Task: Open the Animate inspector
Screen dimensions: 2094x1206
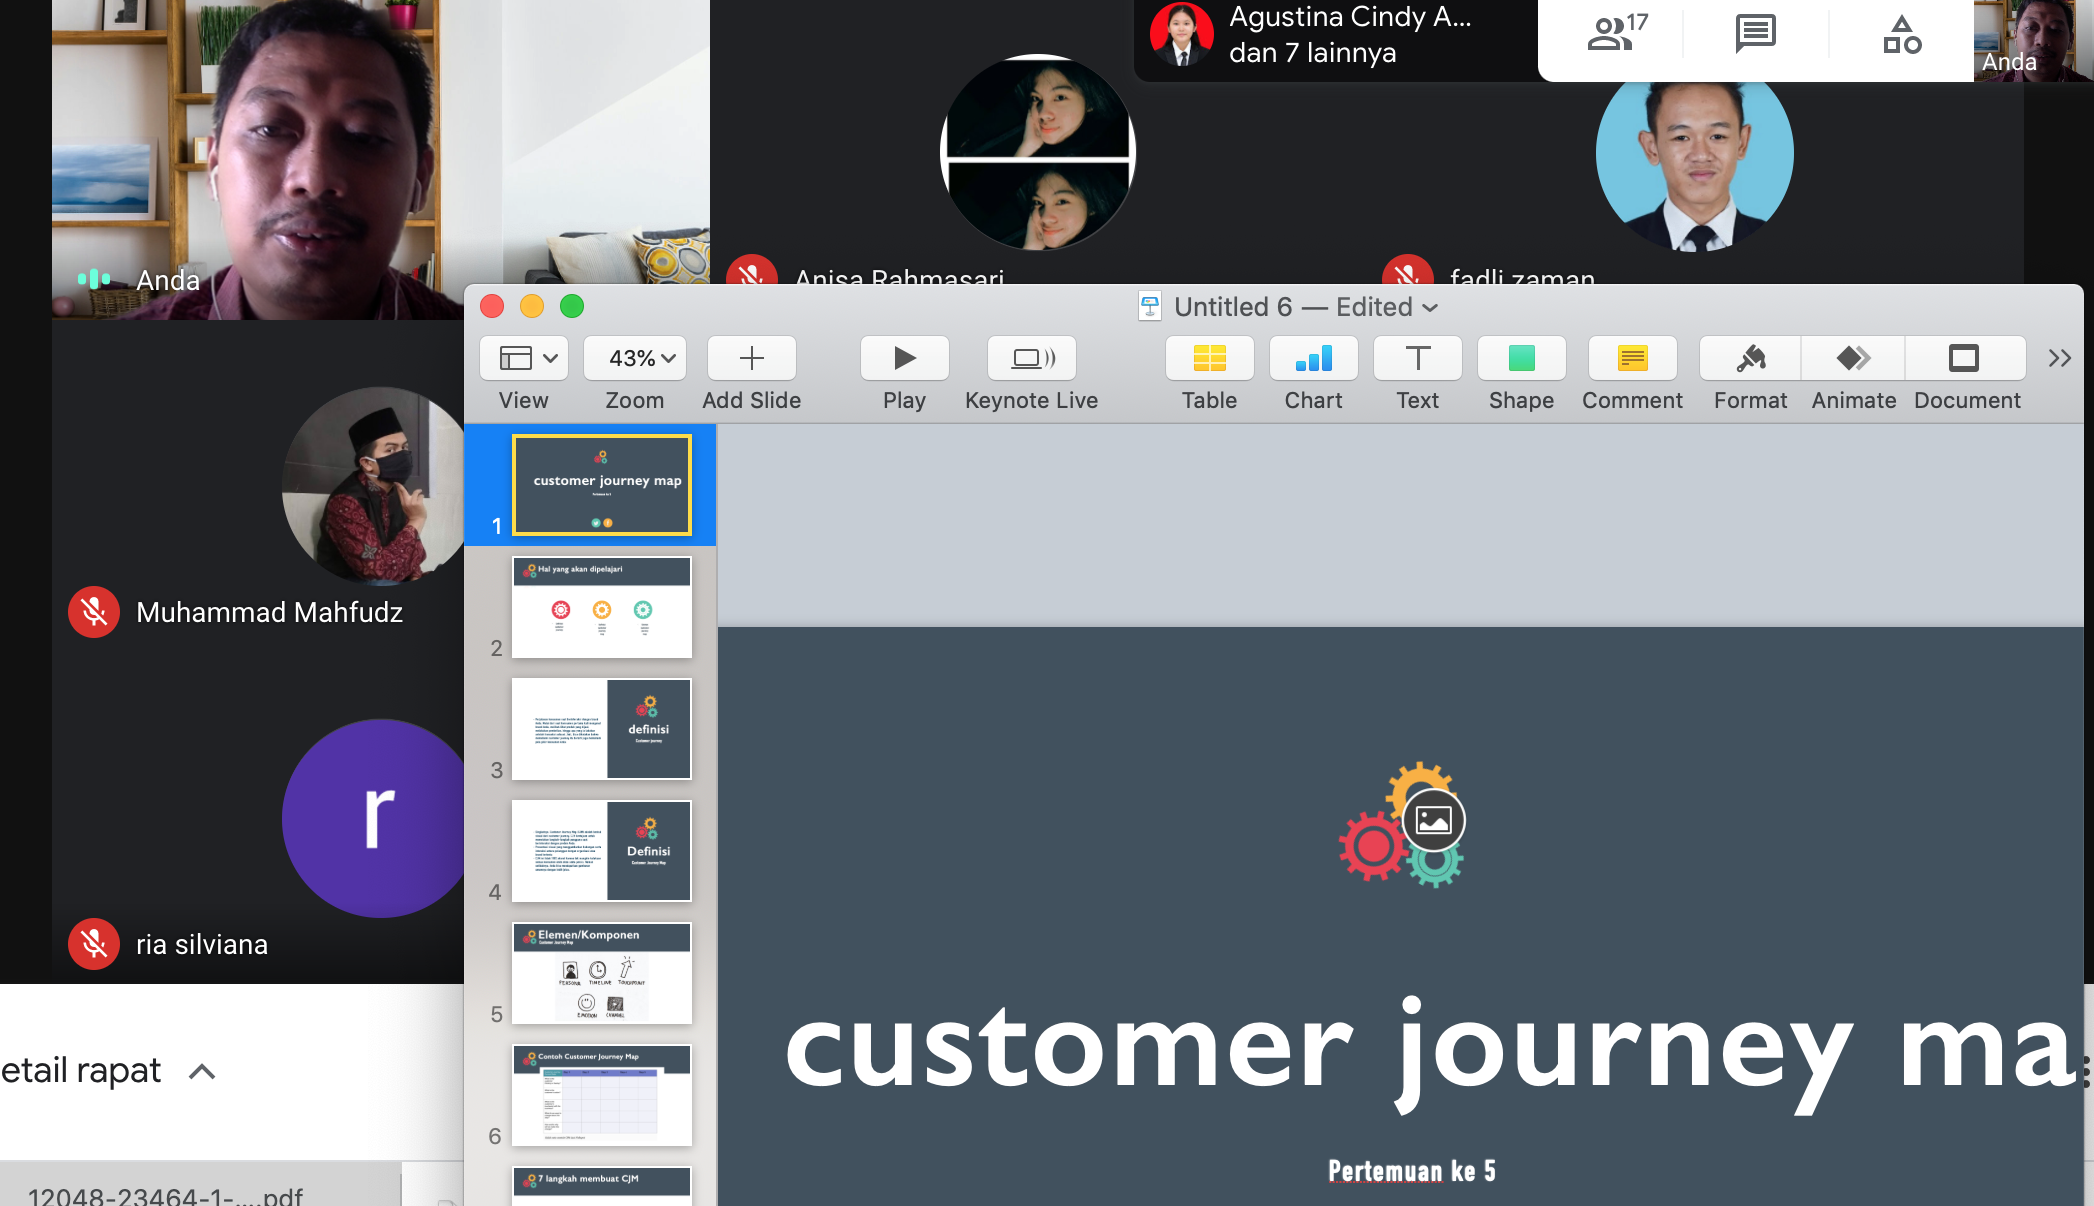Action: 1853,358
